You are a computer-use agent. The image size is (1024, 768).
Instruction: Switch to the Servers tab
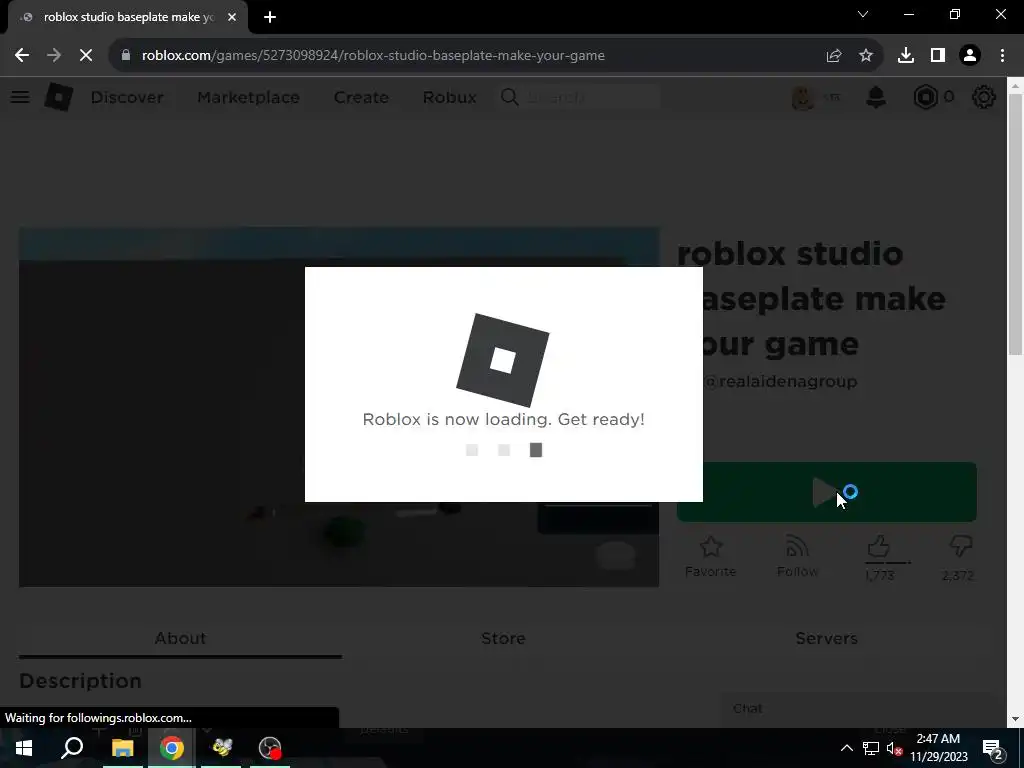[826, 638]
